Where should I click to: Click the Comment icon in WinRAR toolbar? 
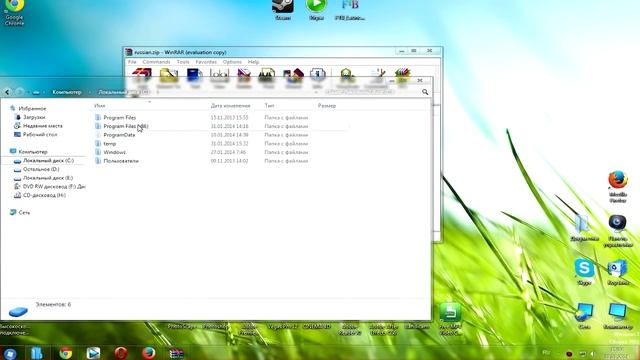(x=378, y=76)
